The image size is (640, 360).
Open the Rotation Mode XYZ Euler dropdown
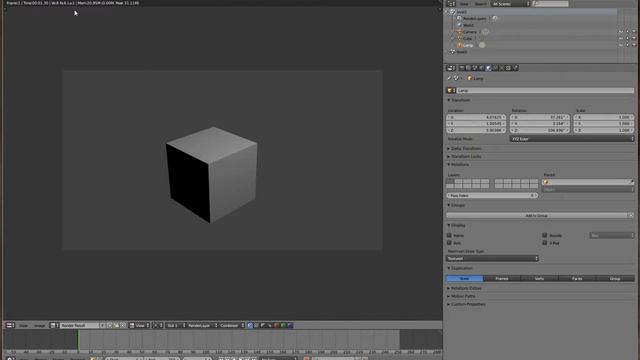pyautogui.click(x=572, y=139)
